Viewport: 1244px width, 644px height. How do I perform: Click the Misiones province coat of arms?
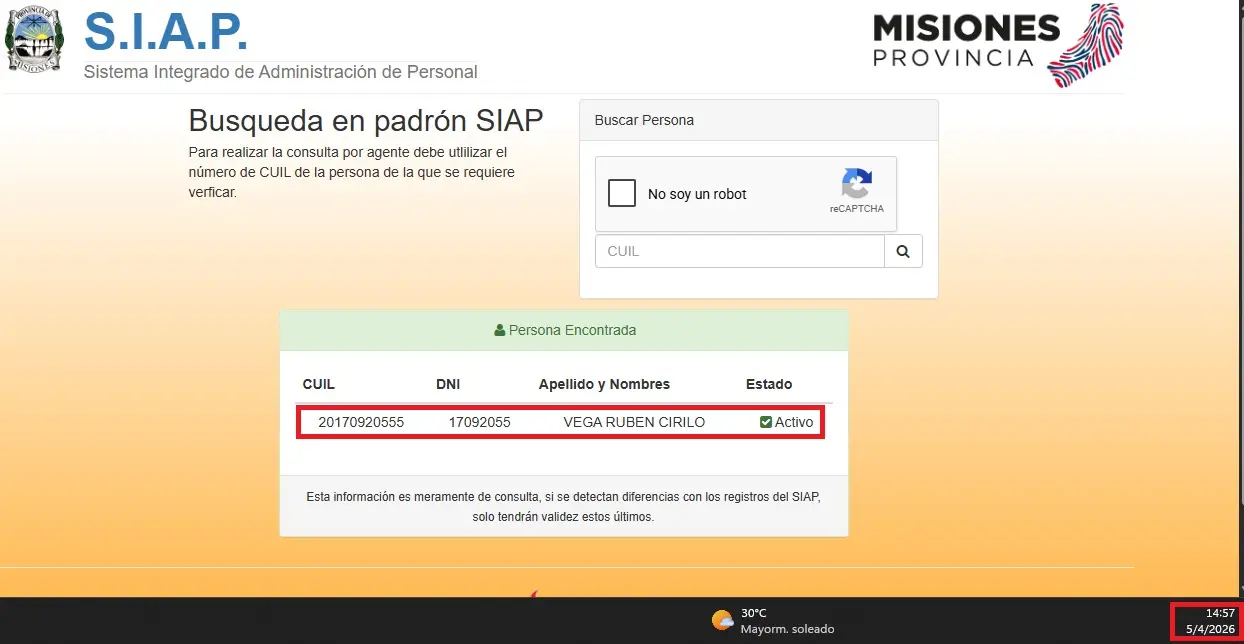coord(33,41)
